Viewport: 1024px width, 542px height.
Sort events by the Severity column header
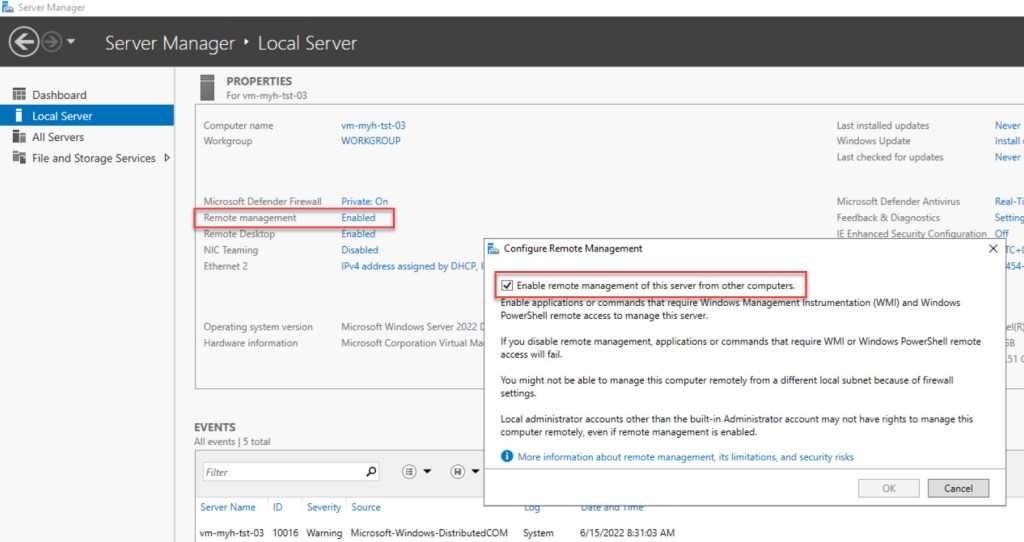pyautogui.click(x=323, y=507)
